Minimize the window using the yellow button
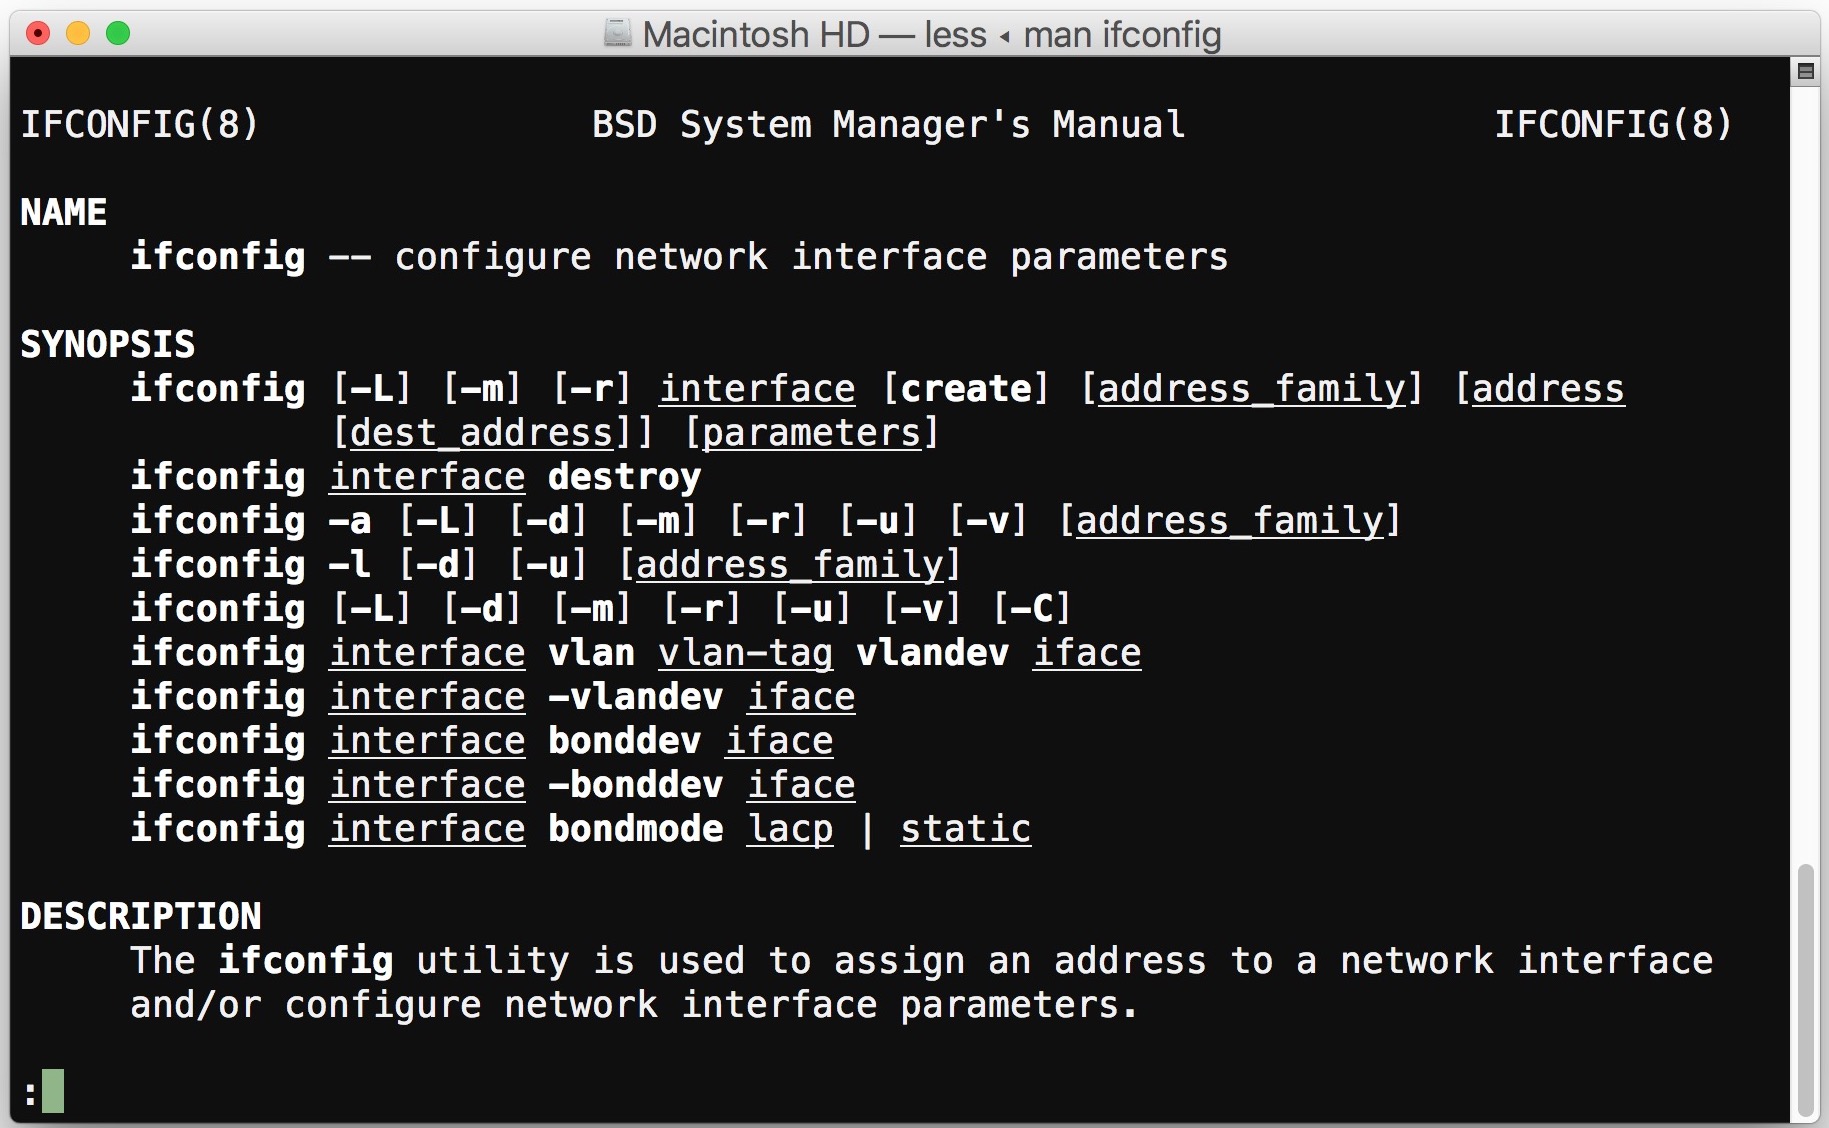1829x1128 pixels. tap(78, 34)
